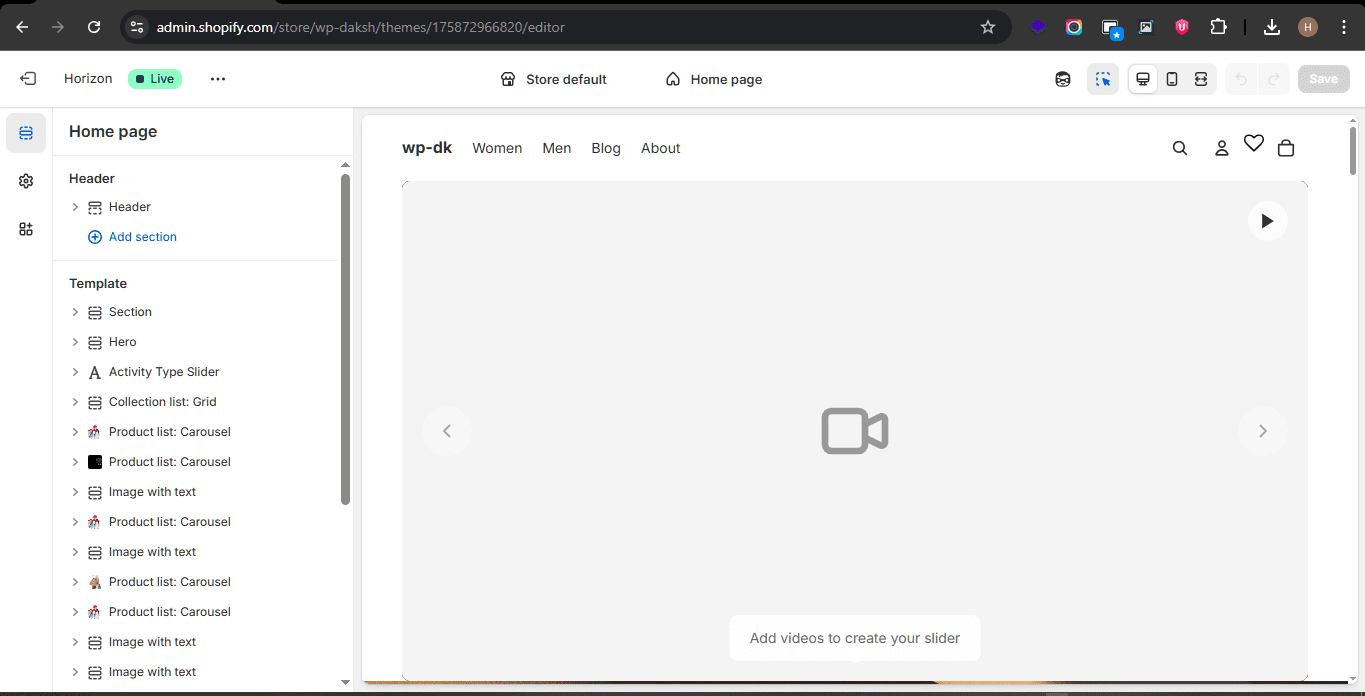Open App embeds from the sidebar
The height and width of the screenshot is (696, 1365).
pyautogui.click(x=26, y=229)
